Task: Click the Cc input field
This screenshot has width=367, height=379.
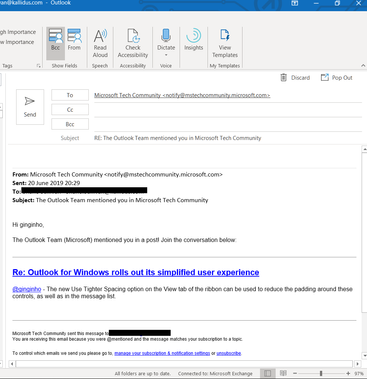Action: point(228,110)
